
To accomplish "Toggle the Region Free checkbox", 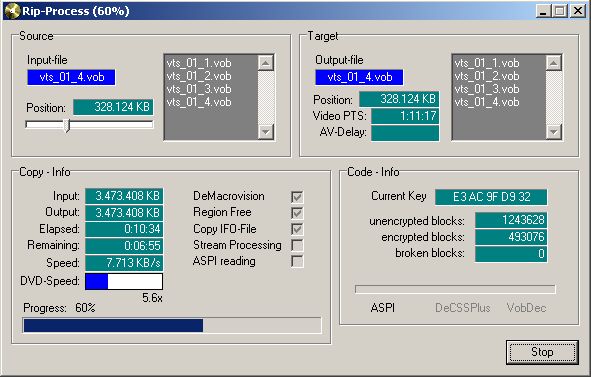I will 297,213.
